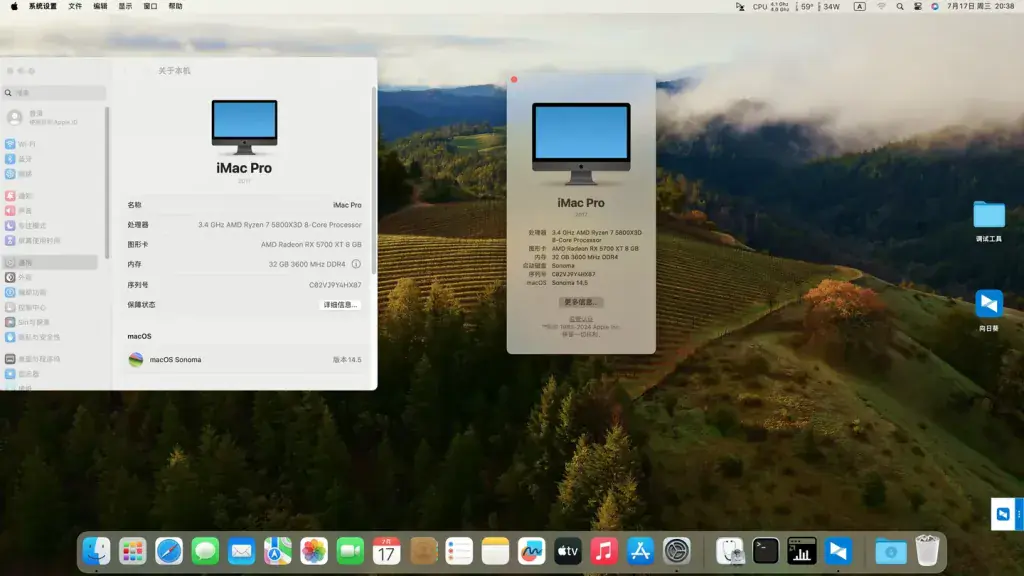This screenshot has width=1024, height=576.
Task: Open the Messages app in the Dock
Action: tap(205, 551)
